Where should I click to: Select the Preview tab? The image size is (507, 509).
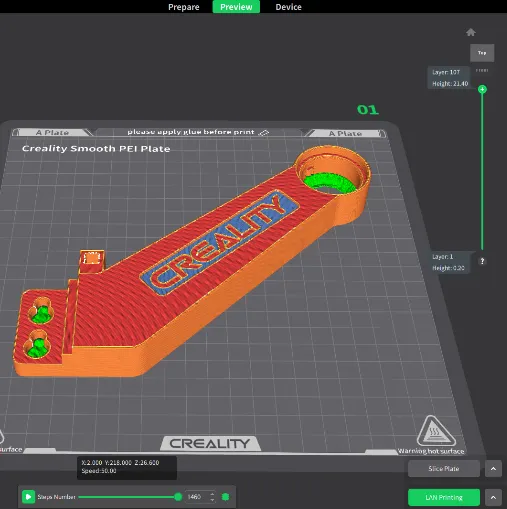click(236, 7)
